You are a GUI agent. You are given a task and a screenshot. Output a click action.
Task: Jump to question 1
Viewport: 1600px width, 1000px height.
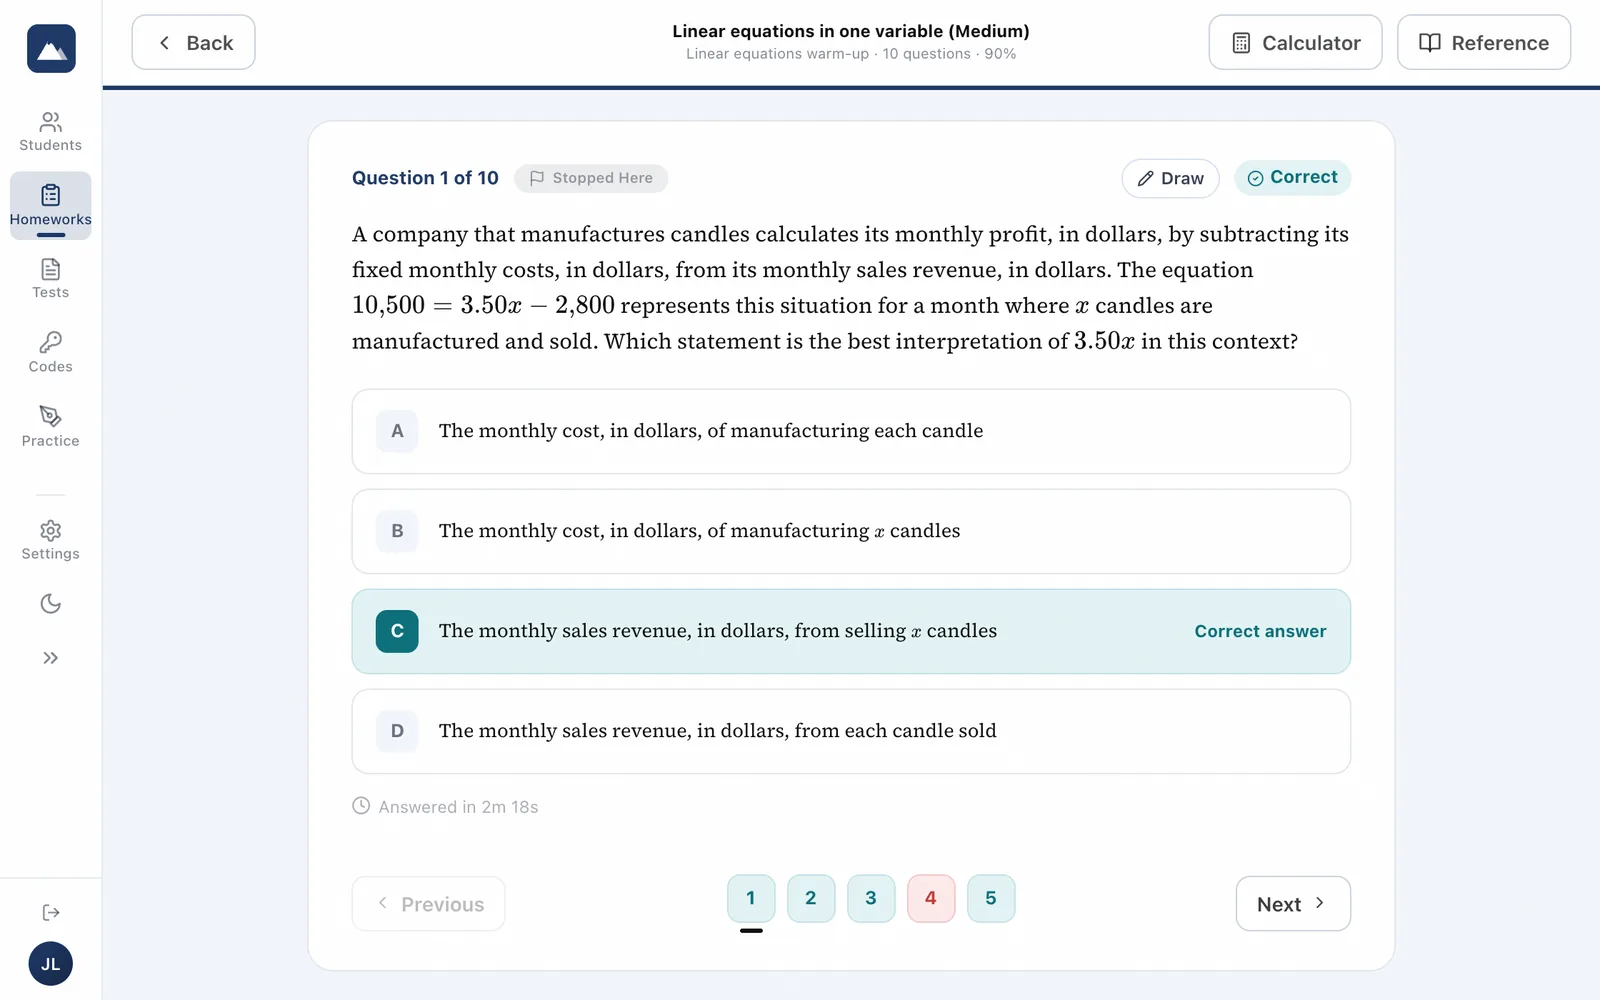(x=751, y=898)
